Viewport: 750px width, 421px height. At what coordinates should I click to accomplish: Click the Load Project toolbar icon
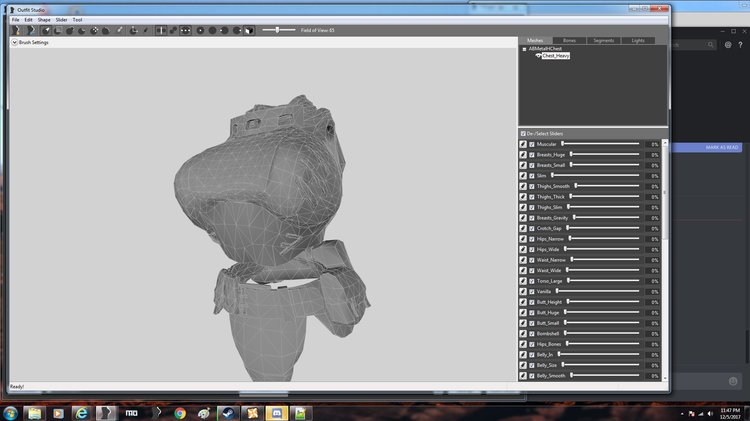coord(31,30)
